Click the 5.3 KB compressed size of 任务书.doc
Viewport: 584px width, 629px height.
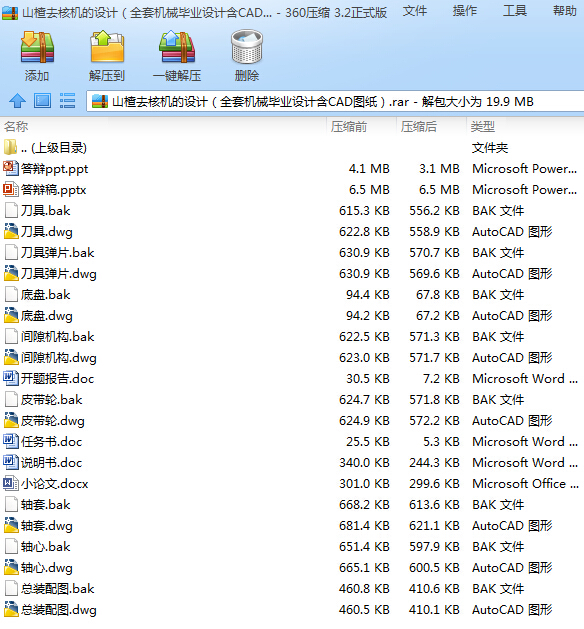pos(441,441)
